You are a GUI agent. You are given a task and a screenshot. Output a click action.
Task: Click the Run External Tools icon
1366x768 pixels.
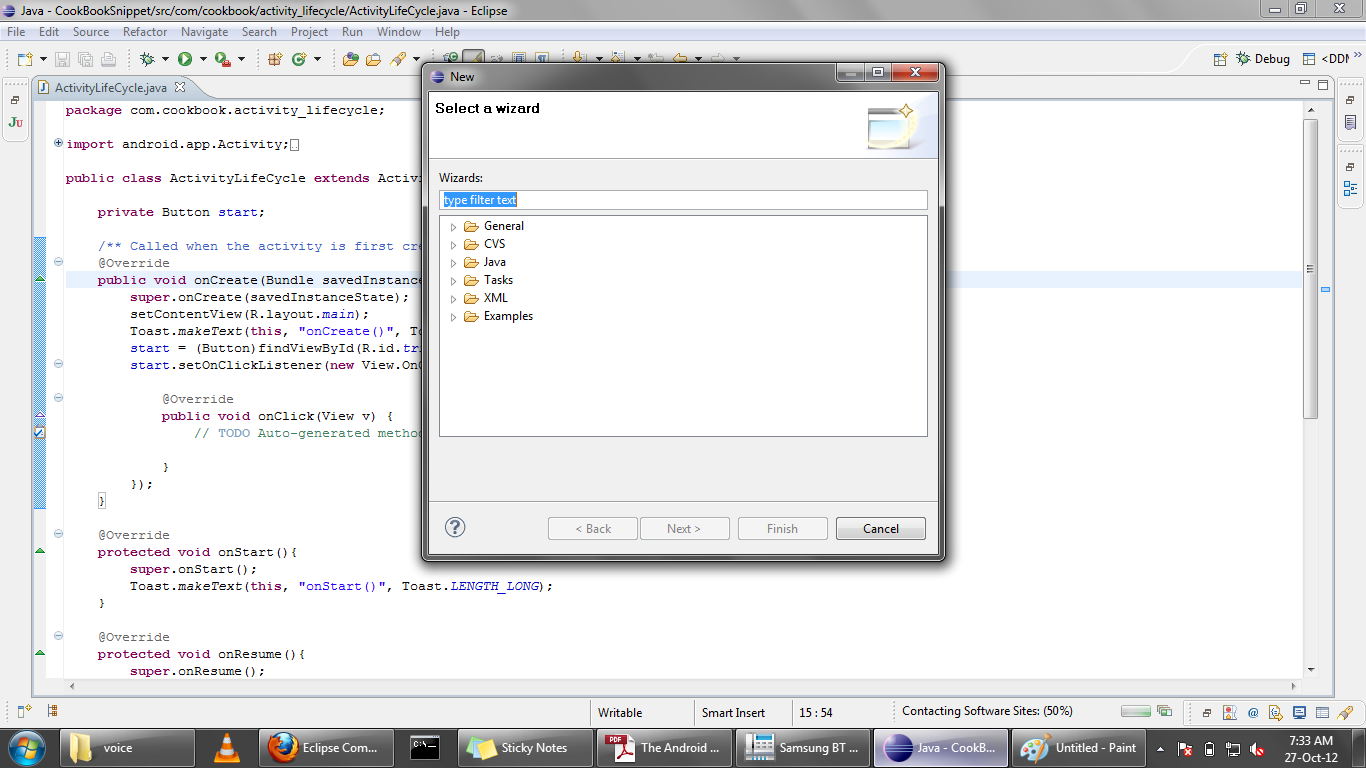pos(223,59)
